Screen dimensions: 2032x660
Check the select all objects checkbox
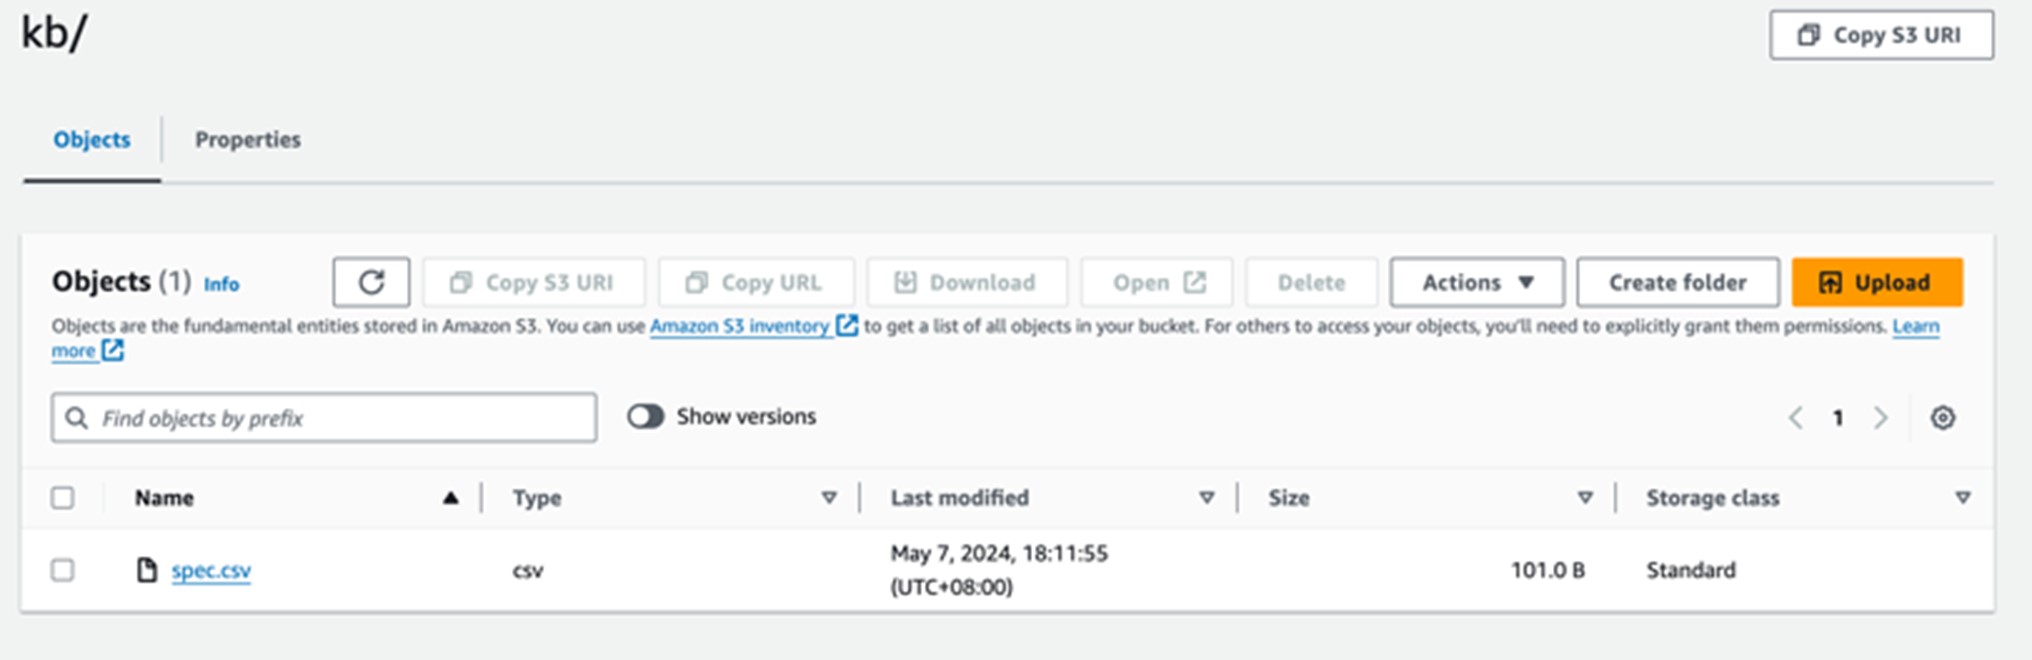click(x=63, y=497)
